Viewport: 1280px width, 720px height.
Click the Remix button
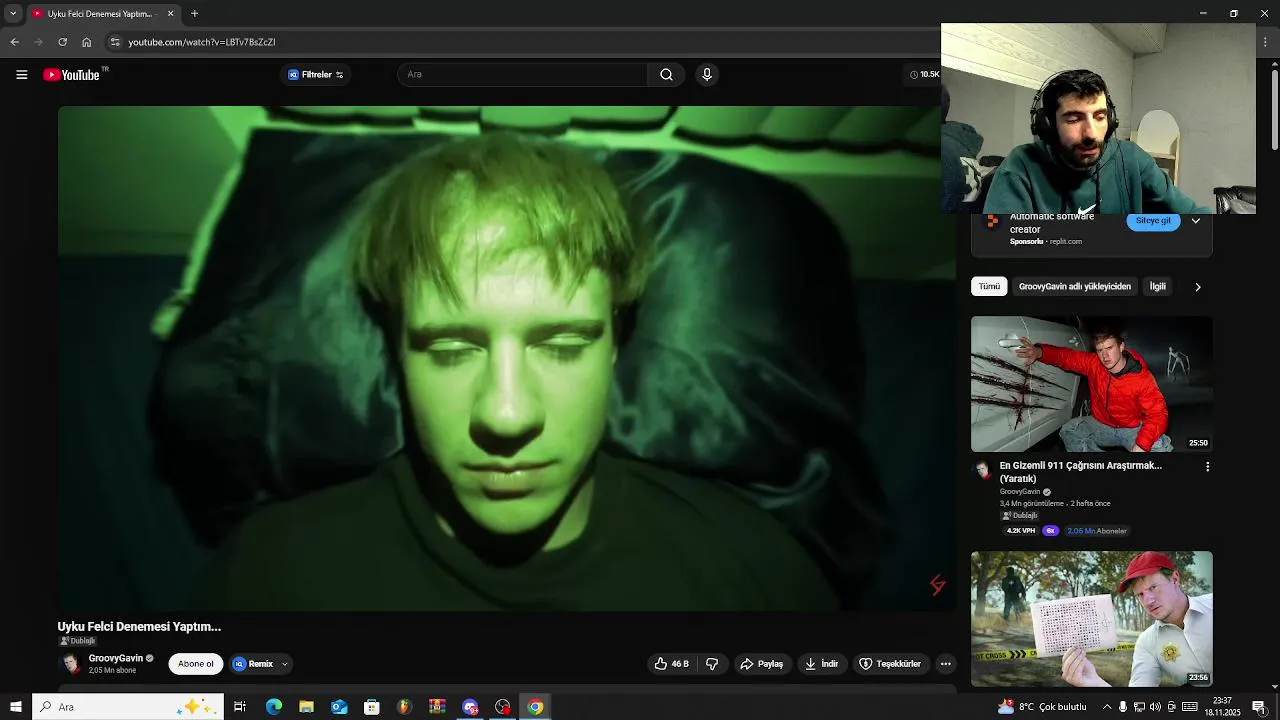point(253,664)
